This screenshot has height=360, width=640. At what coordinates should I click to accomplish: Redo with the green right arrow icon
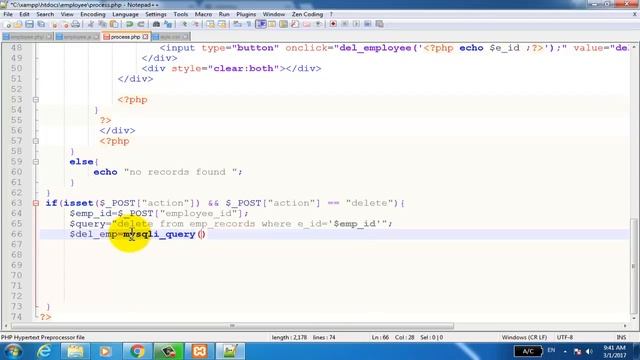141,24
